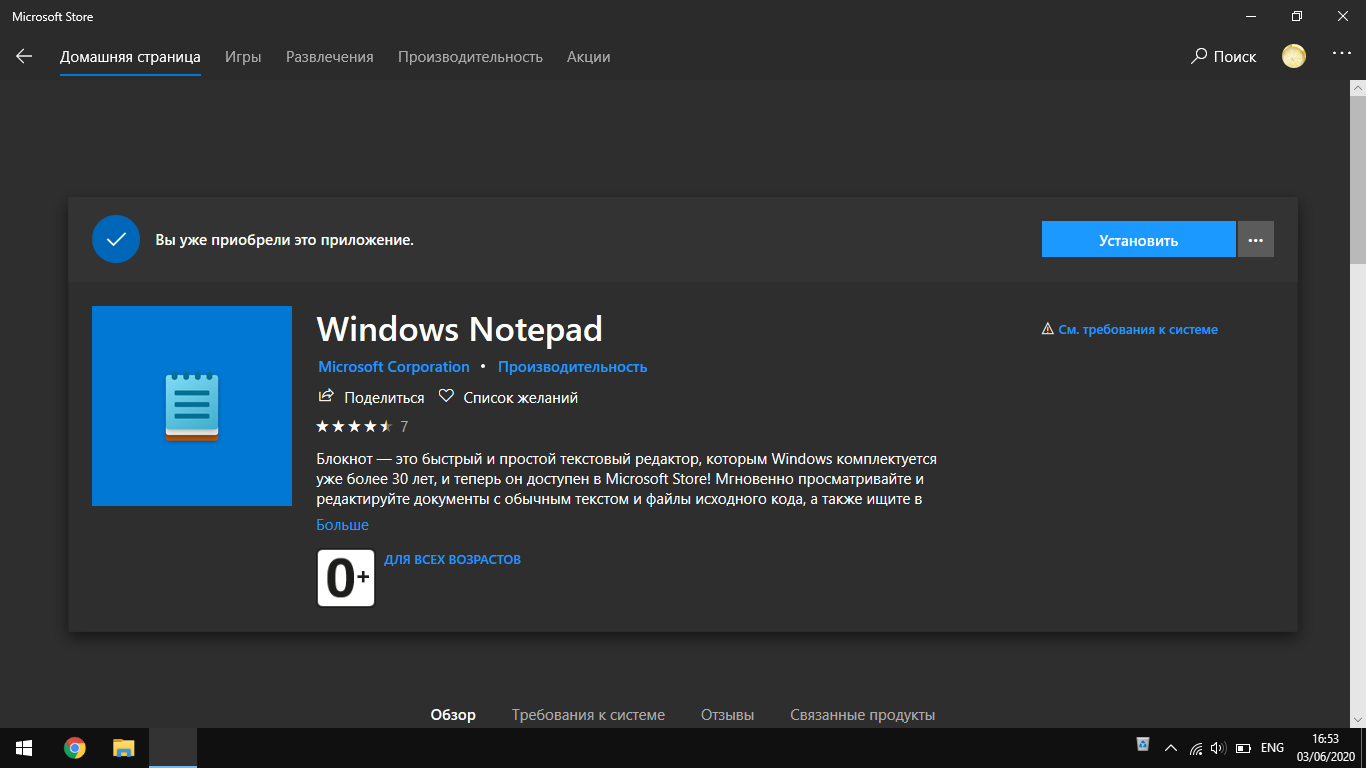Click the recycle bin icon in the tray
Image resolution: width=1366 pixels, height=768 pixels.
pyautogui.click(x=1143, y=744)
